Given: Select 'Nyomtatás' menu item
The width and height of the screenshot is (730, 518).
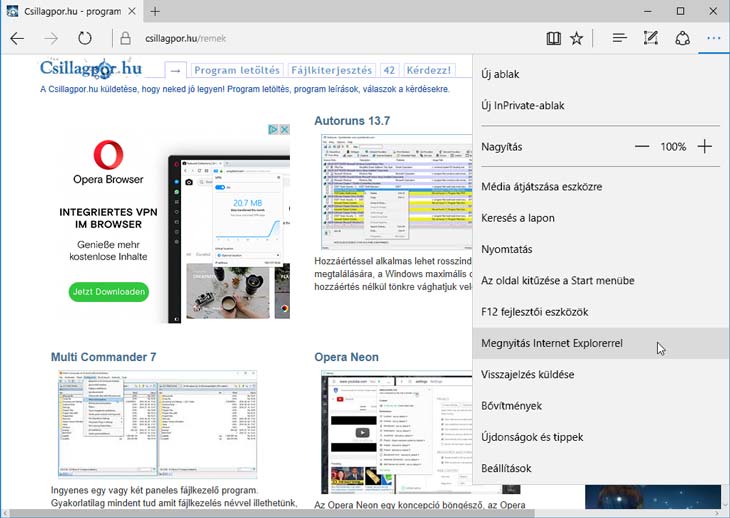Looking at the screenshot, I should (507, 249).
